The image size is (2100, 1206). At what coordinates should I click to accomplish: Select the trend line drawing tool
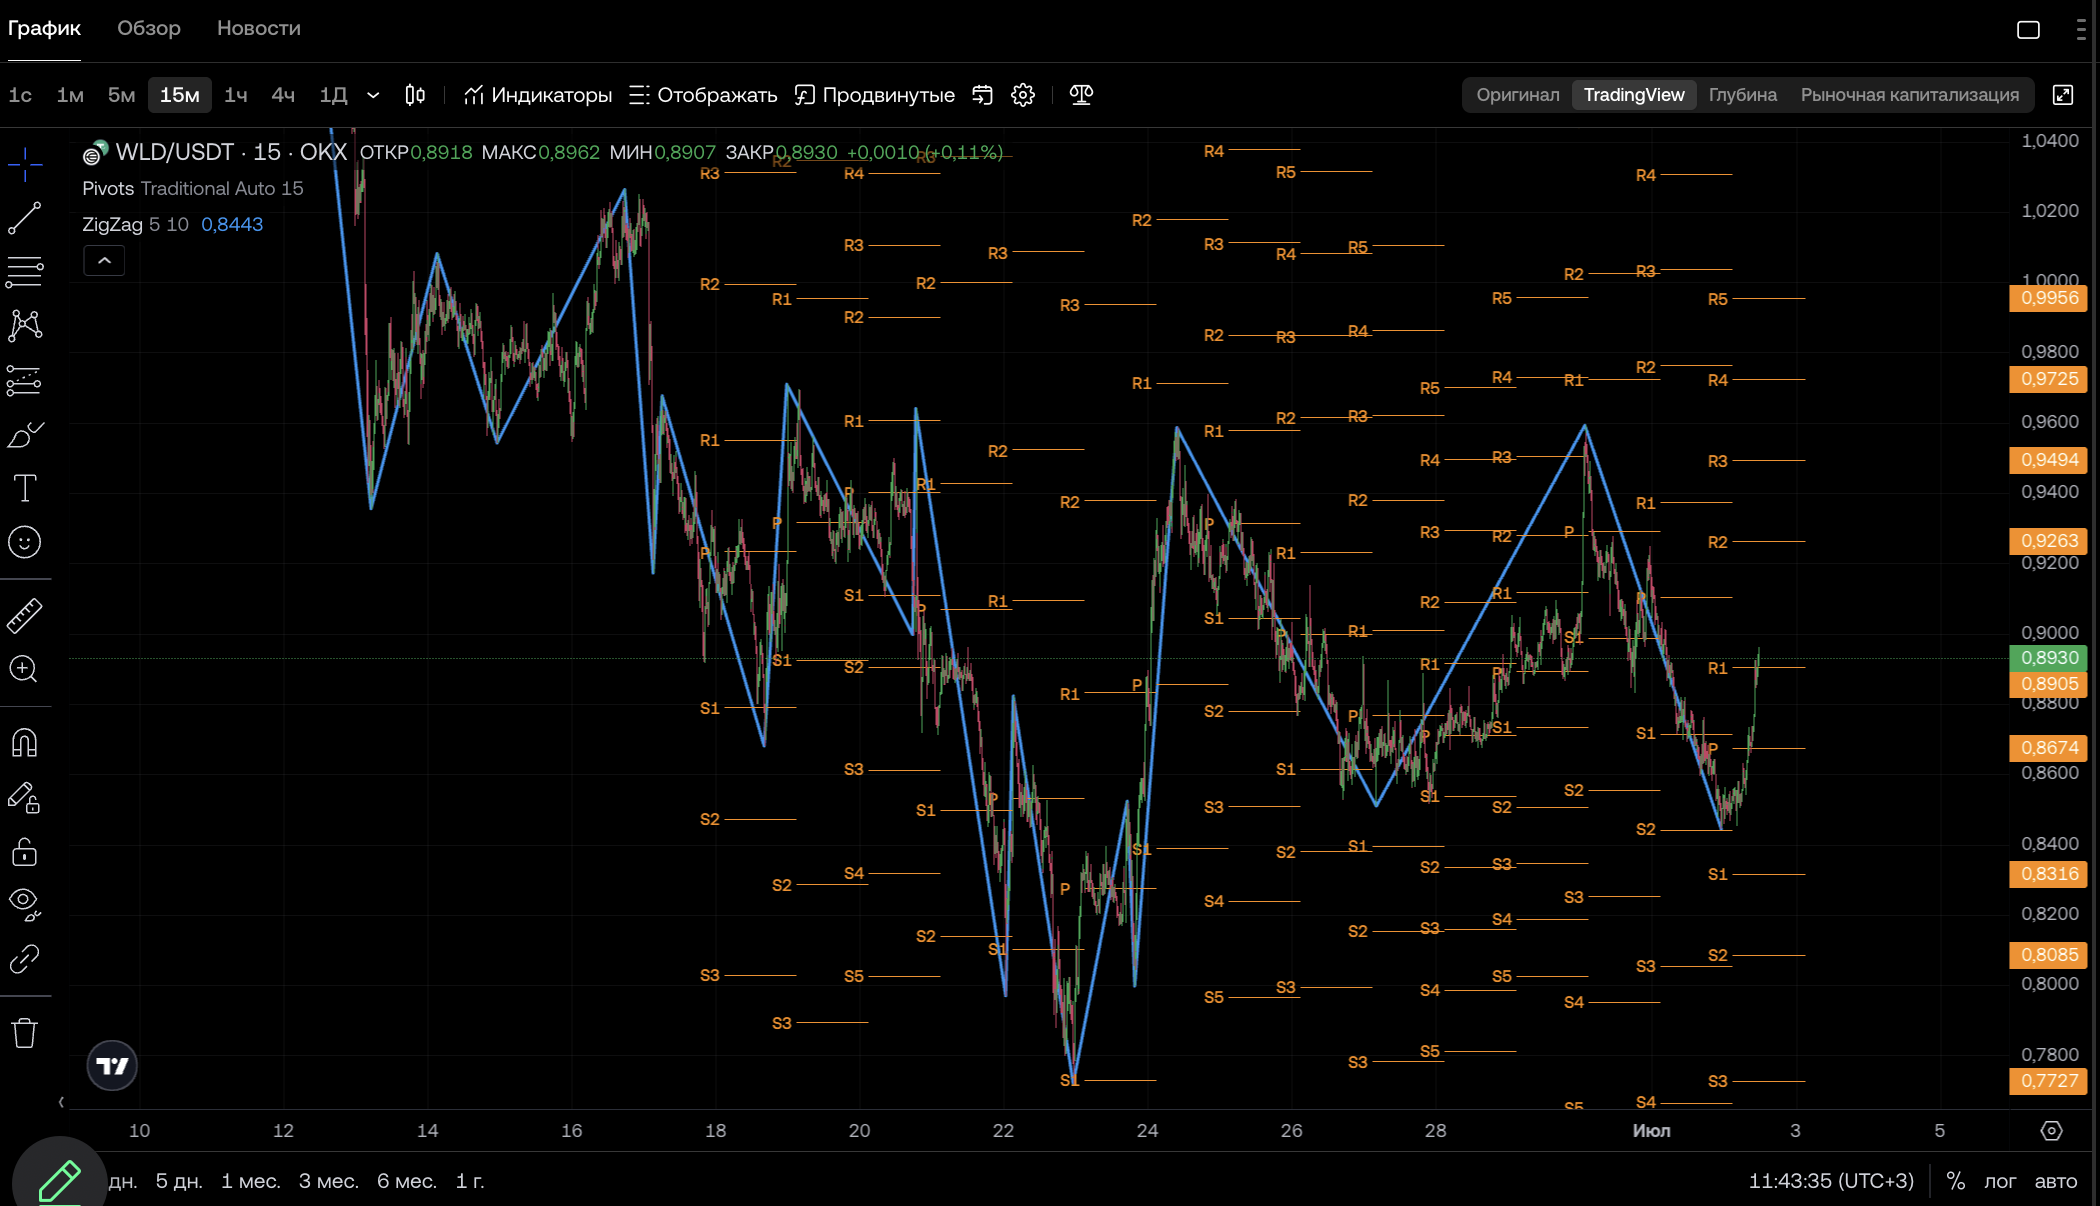tap(25, 218)
